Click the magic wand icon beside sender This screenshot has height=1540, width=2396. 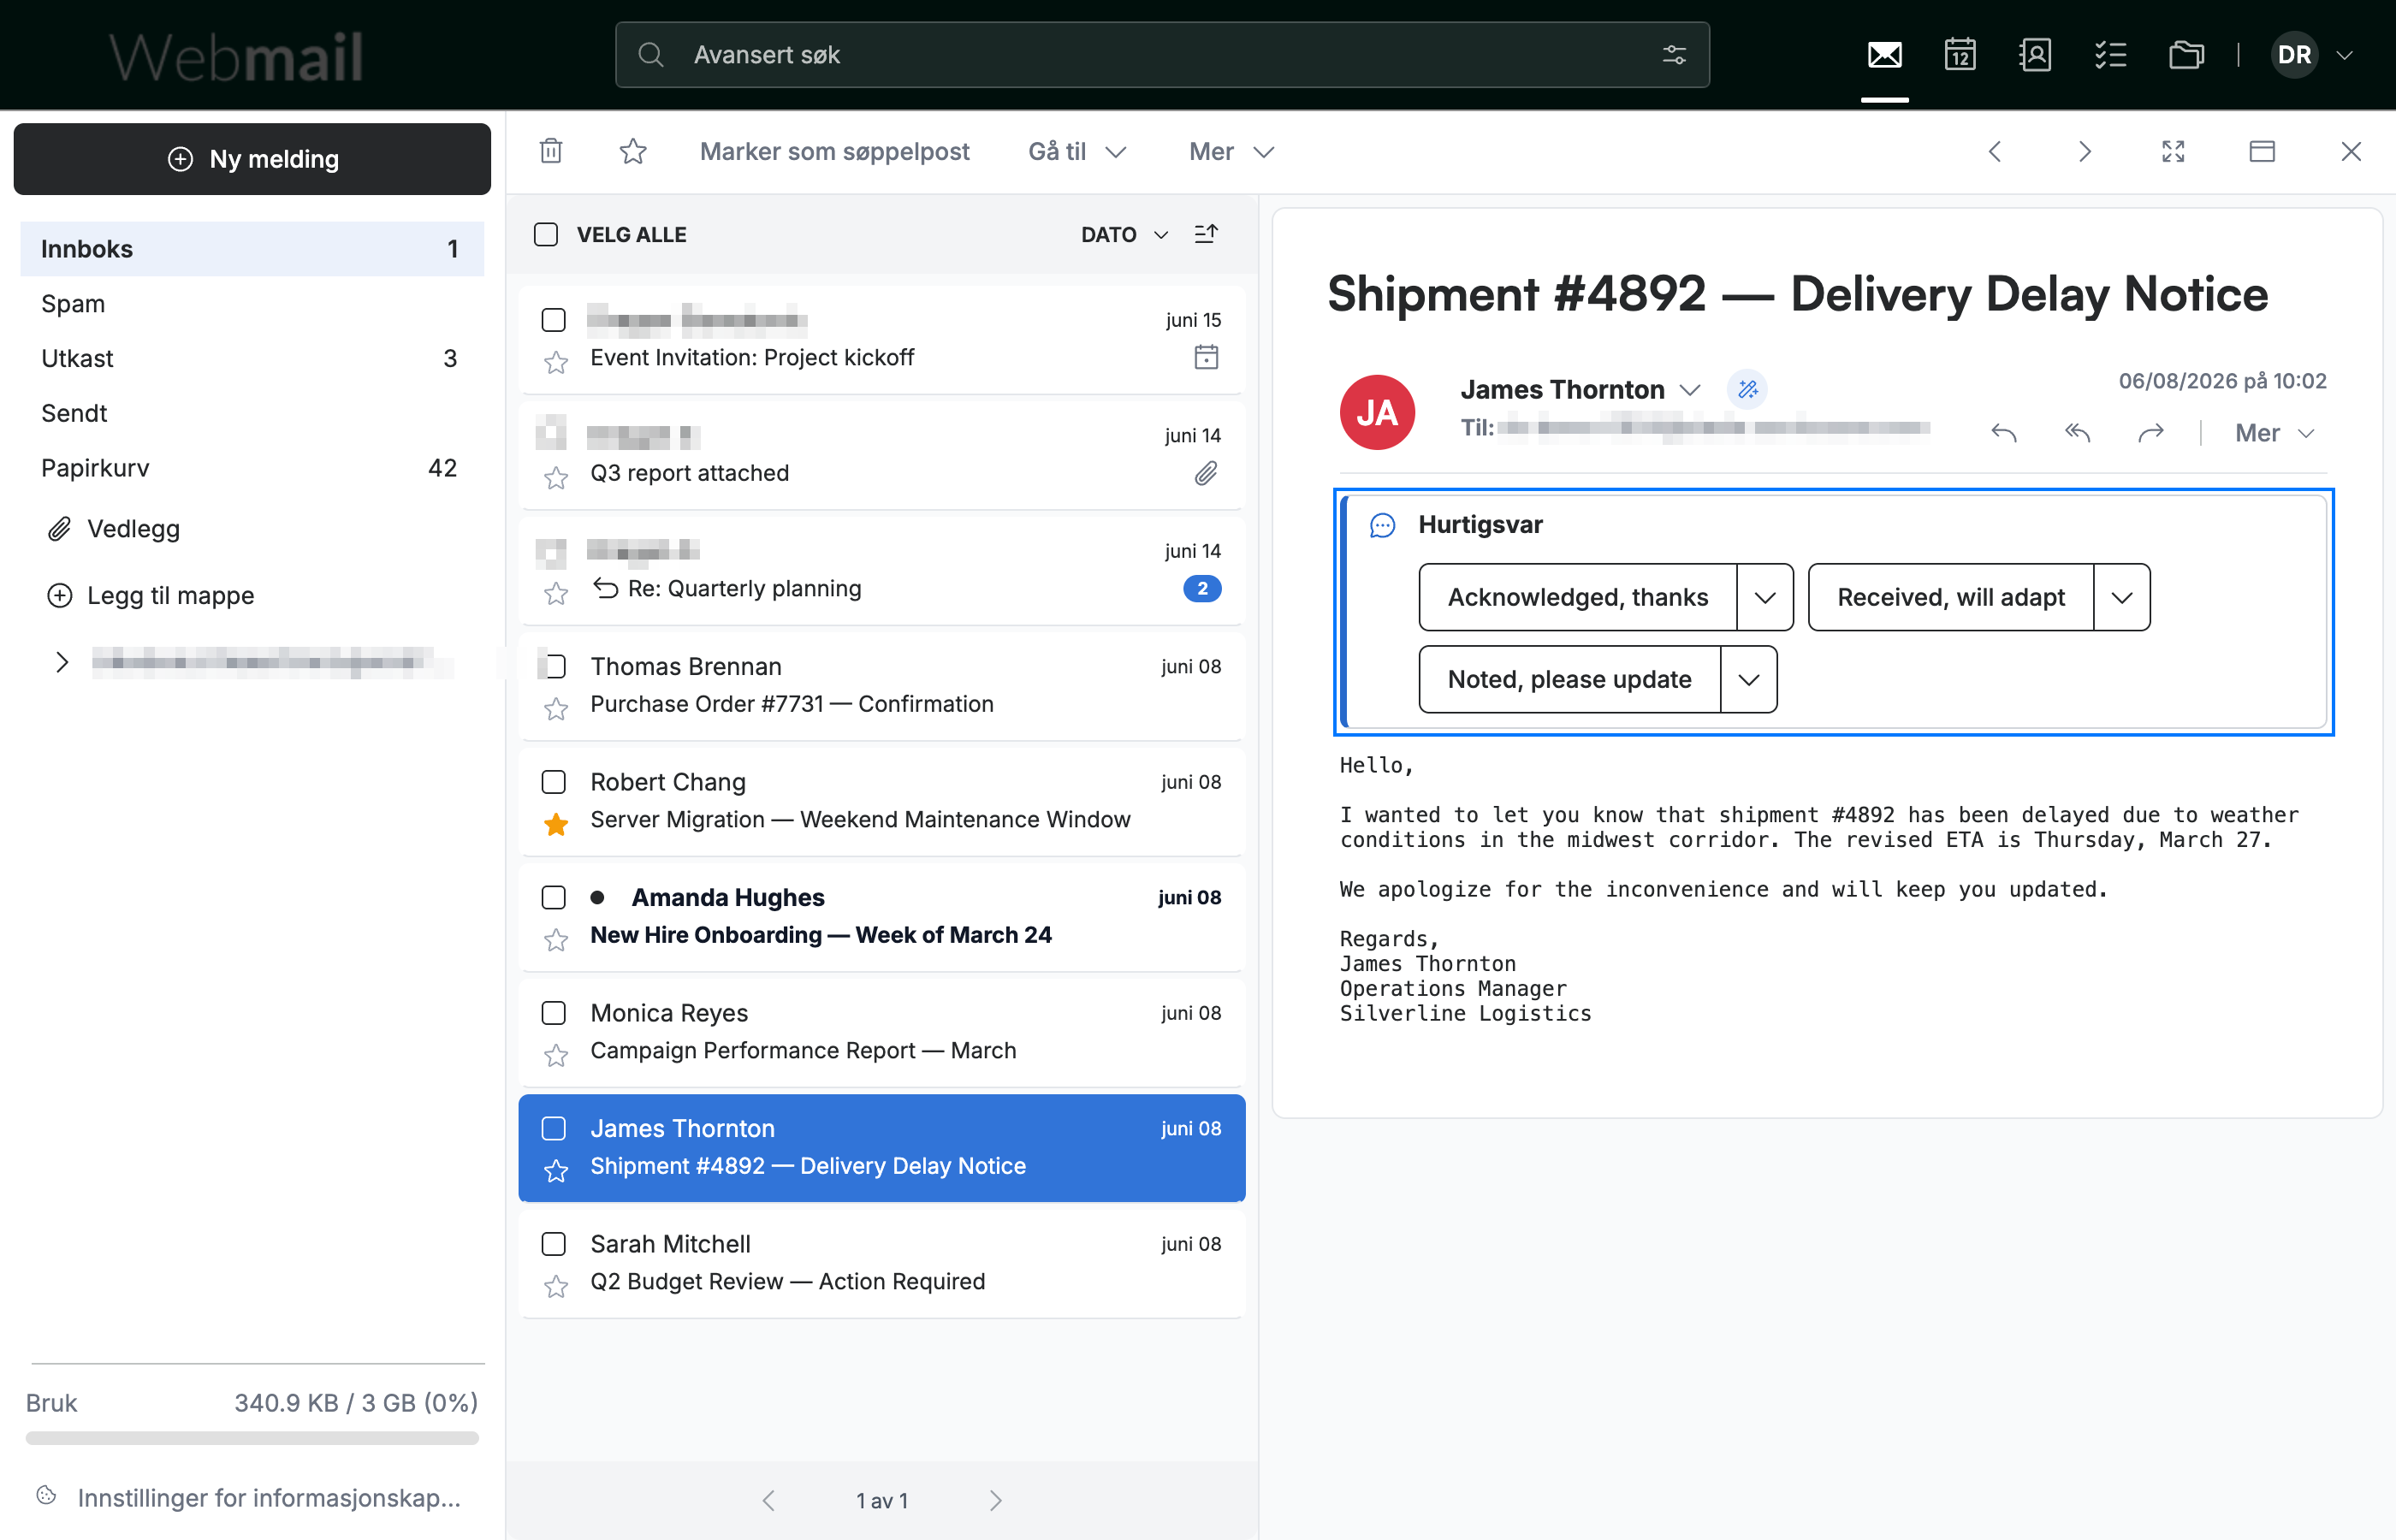pos(1747,389)
